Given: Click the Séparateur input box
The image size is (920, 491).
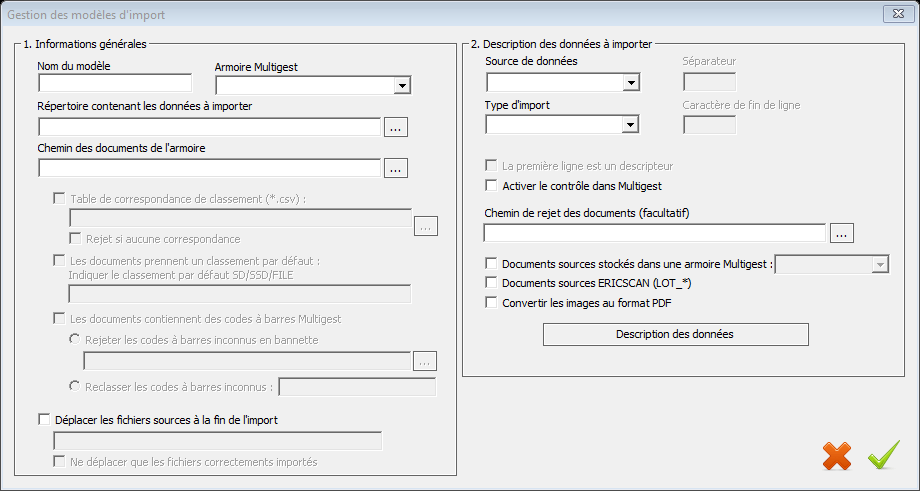Looking at the screenshot, I should tap(709, 82).
